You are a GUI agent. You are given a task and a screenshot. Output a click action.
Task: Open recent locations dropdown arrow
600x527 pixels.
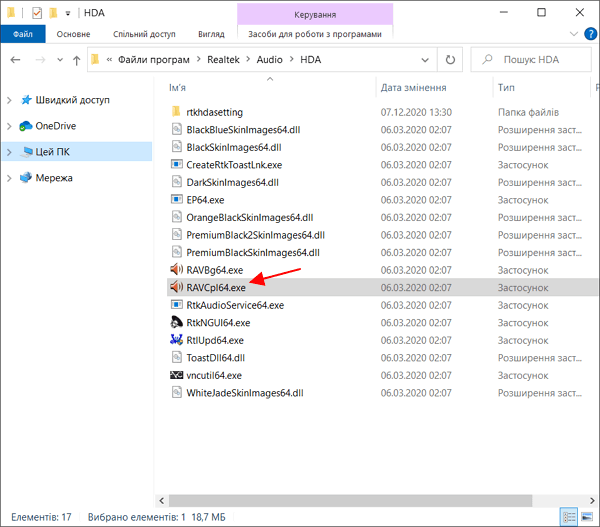[x=60, y=60]
